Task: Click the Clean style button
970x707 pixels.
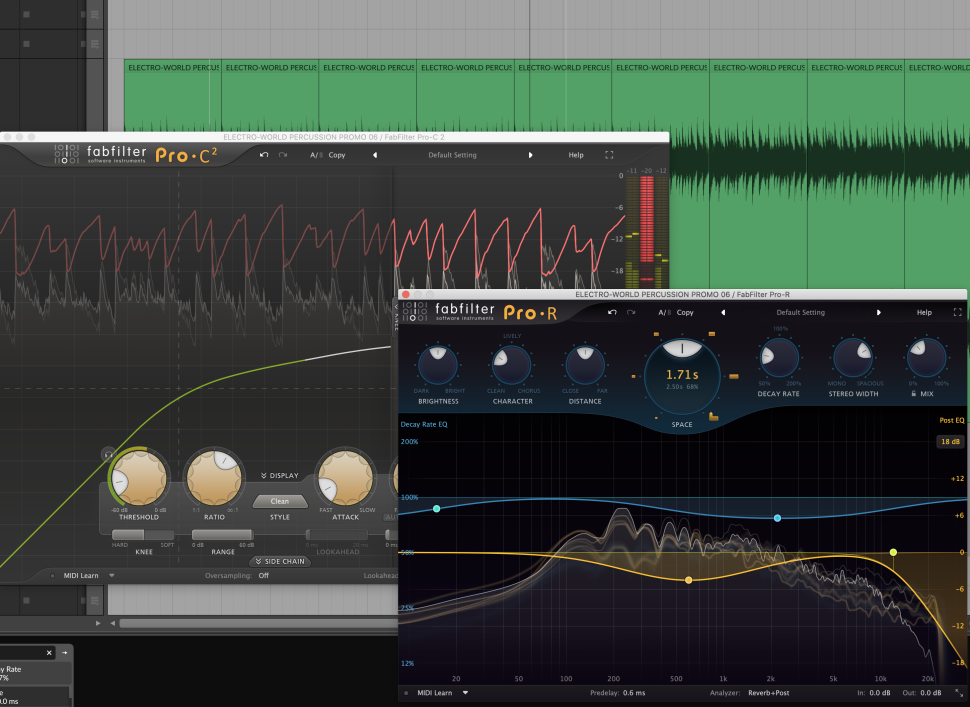Action: (280, 501)
